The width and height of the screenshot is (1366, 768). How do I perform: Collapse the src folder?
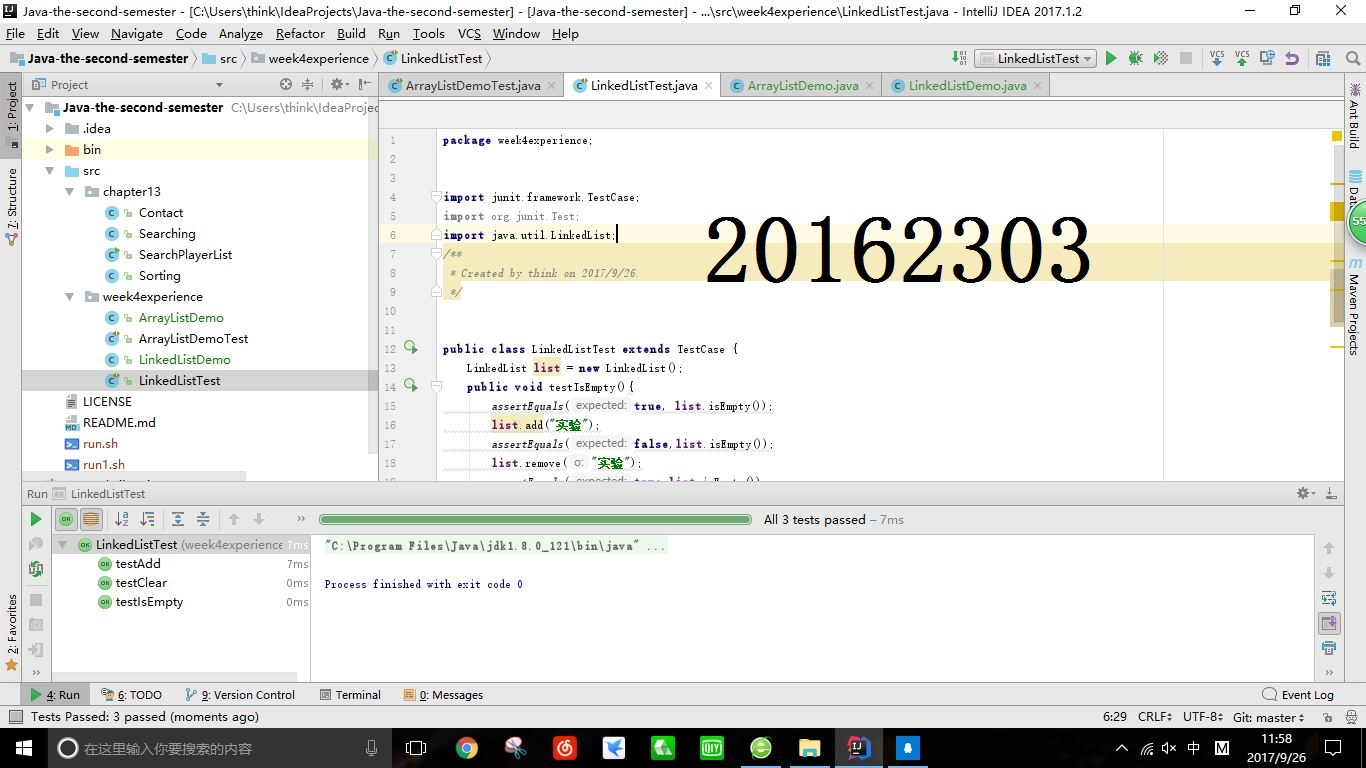(x=49, y=171)
